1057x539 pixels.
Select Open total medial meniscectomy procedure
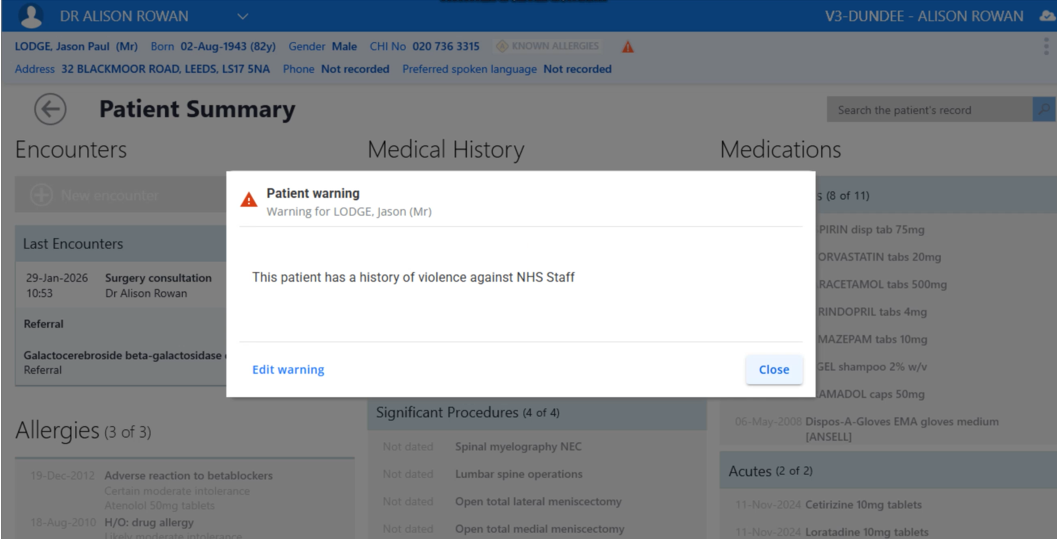pos(539,530)
